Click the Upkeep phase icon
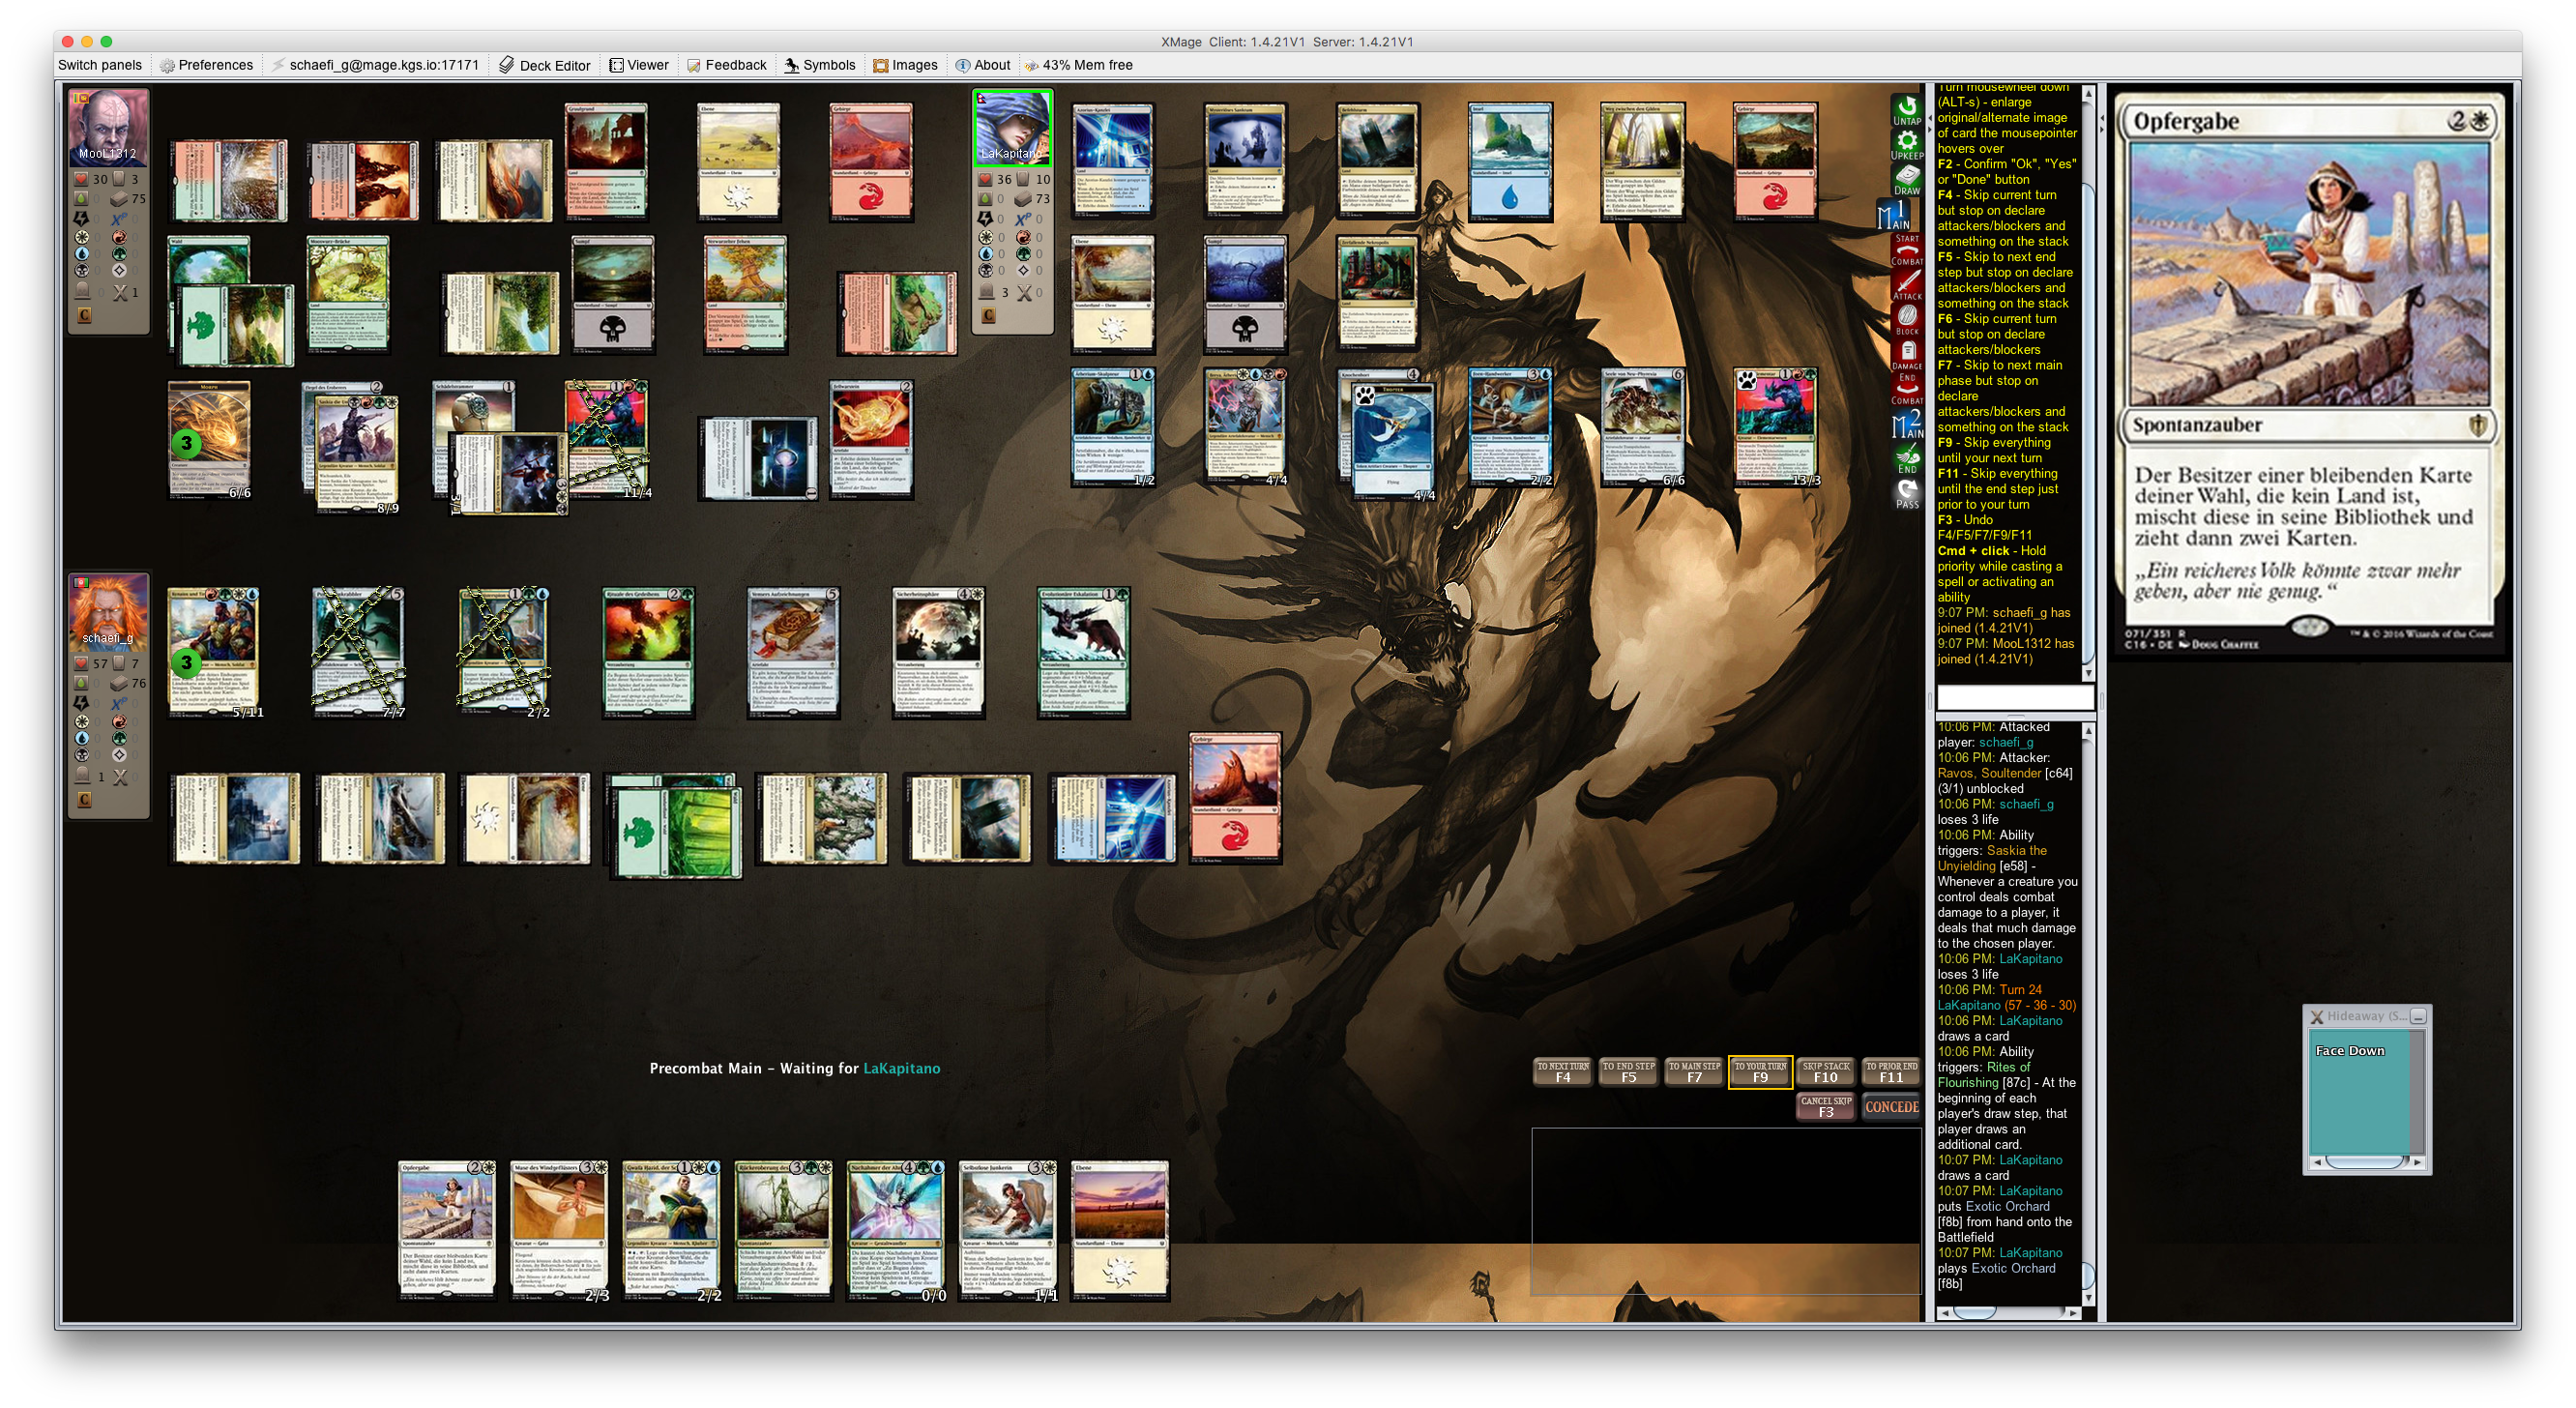The width and height of the screenshot is (2576, 1408). [1906, 145]
